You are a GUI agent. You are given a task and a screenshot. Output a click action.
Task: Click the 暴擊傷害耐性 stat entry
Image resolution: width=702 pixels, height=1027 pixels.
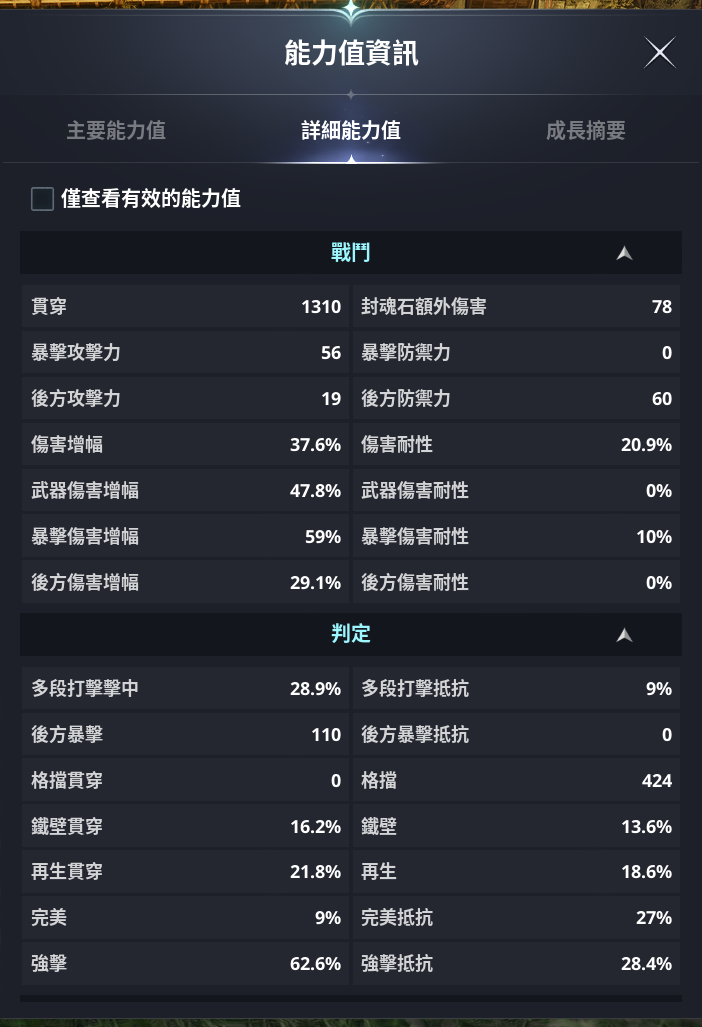tap(516, 537)
